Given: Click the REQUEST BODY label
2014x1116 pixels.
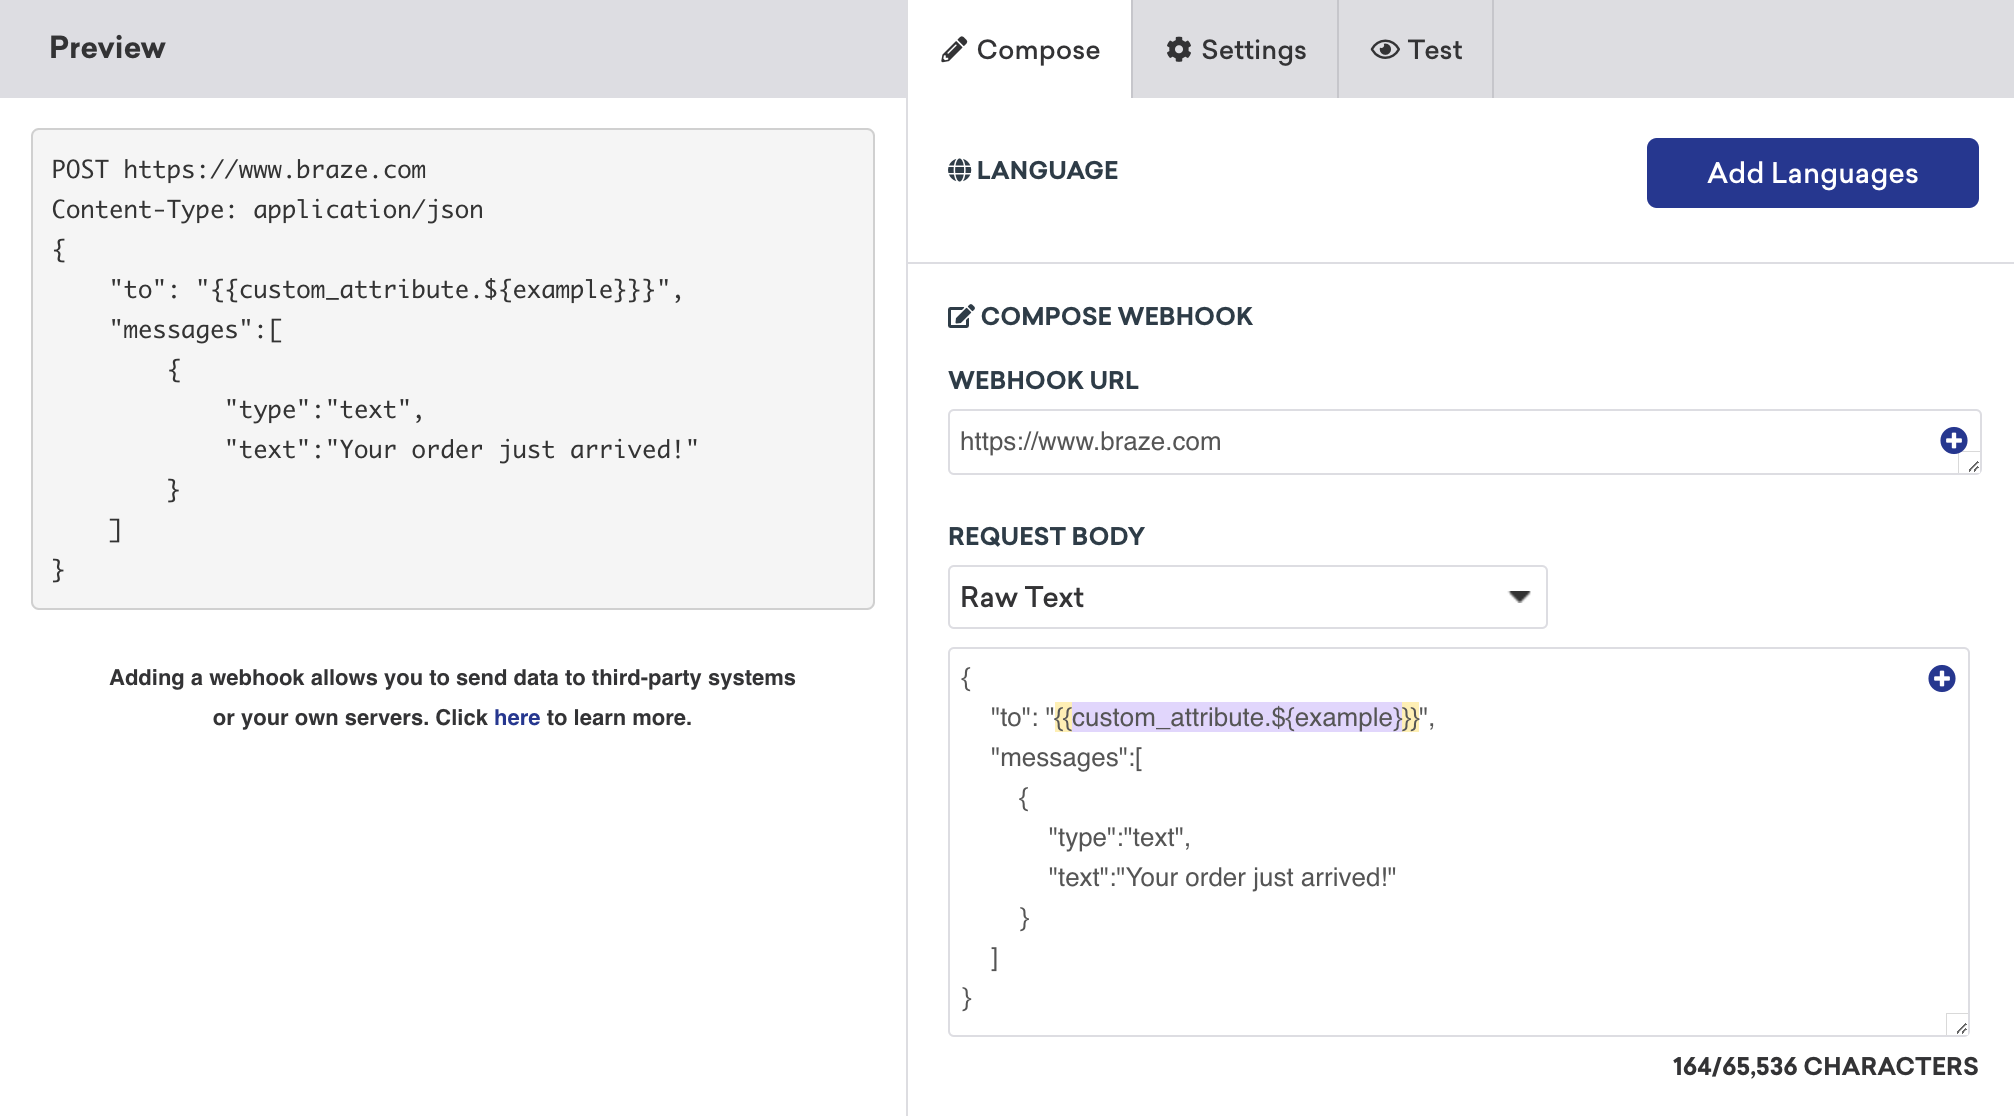Looking at the screenshot, I should (1046, 536).
